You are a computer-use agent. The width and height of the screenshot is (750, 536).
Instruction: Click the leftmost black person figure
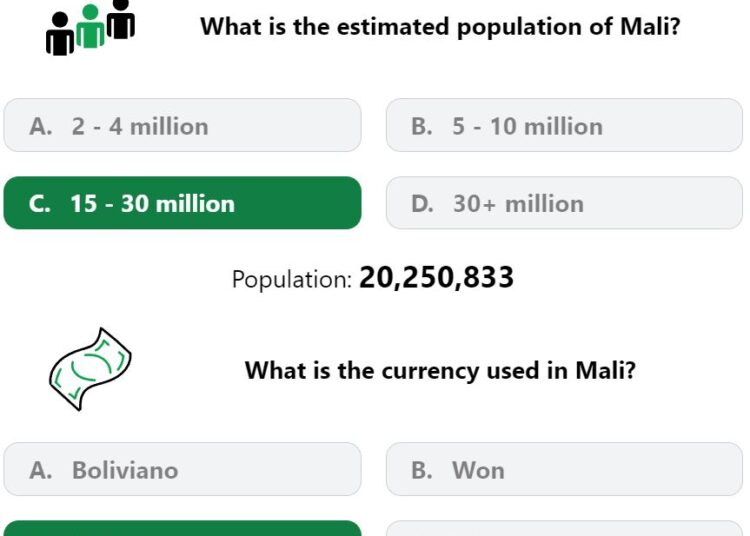pos(60,34)
